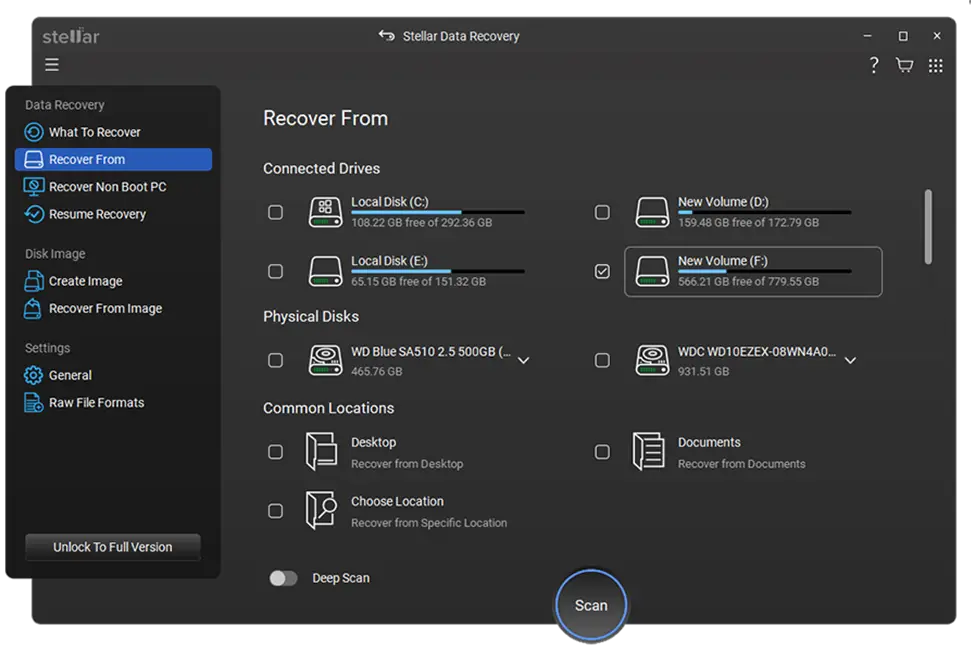Click the New Volume (F:) drive icon
The width and height of the screenshot is (975, 651).
click(x=652, y=271)
